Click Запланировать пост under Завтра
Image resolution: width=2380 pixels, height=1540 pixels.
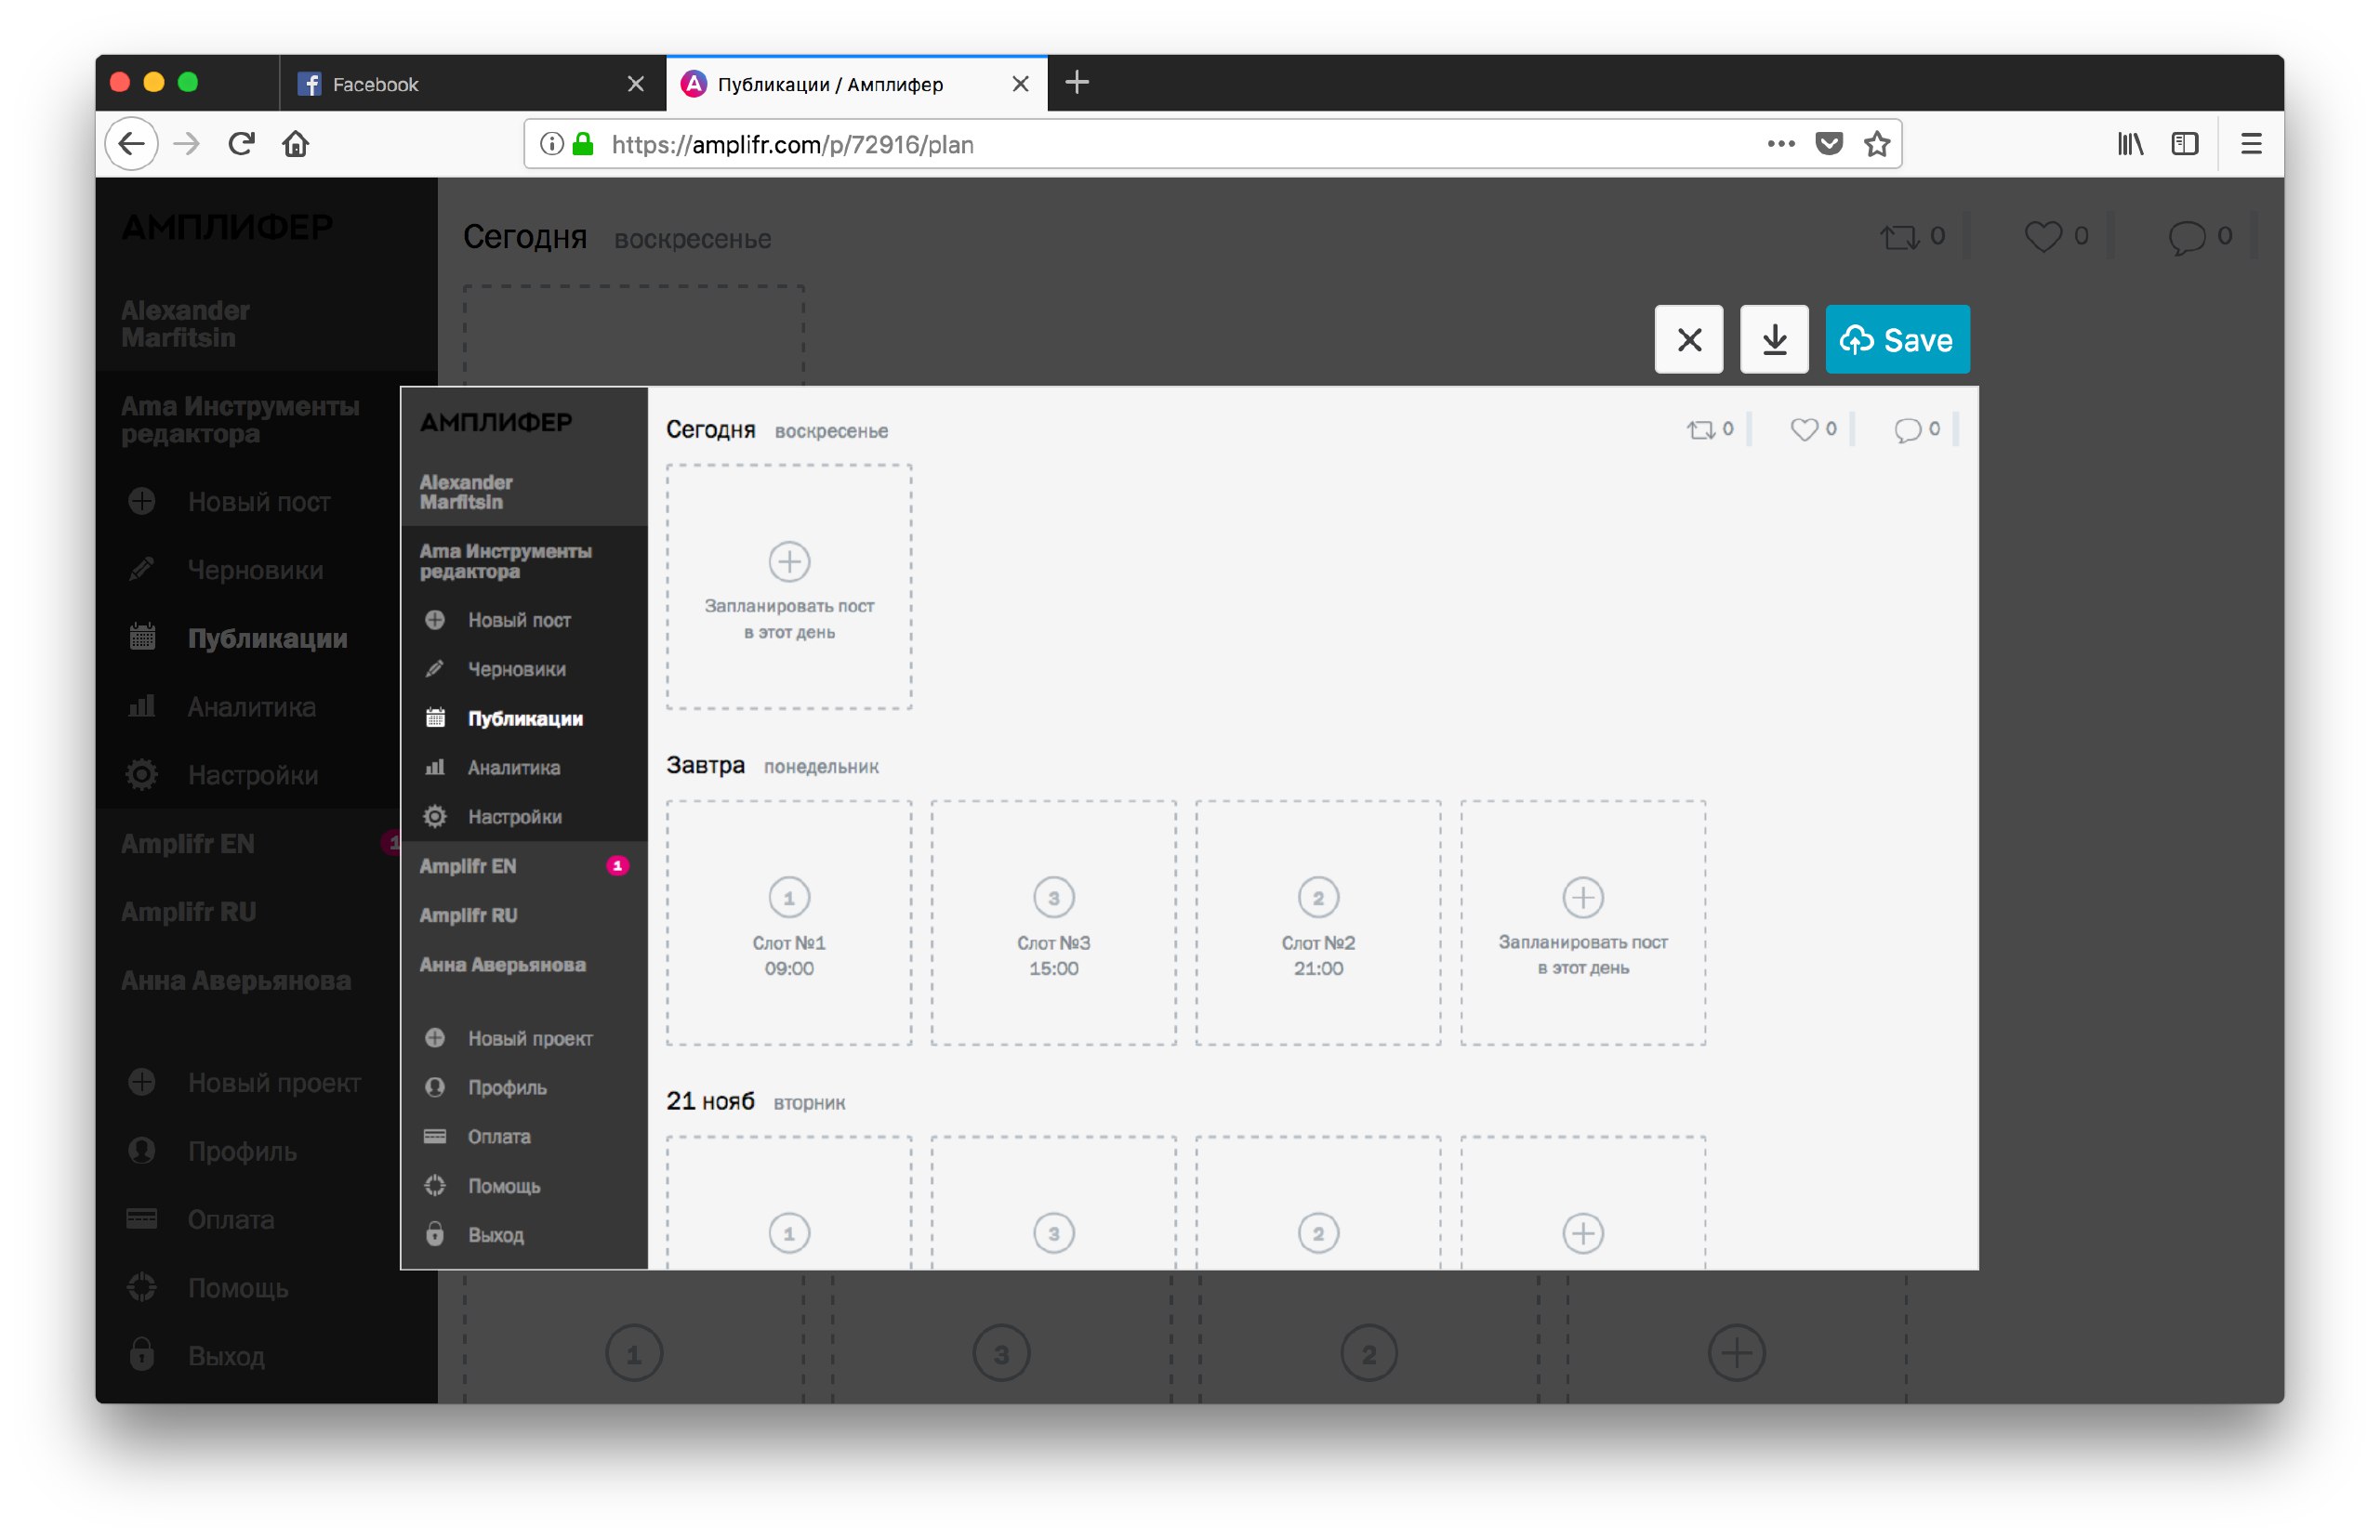[x=1583, y=923]
